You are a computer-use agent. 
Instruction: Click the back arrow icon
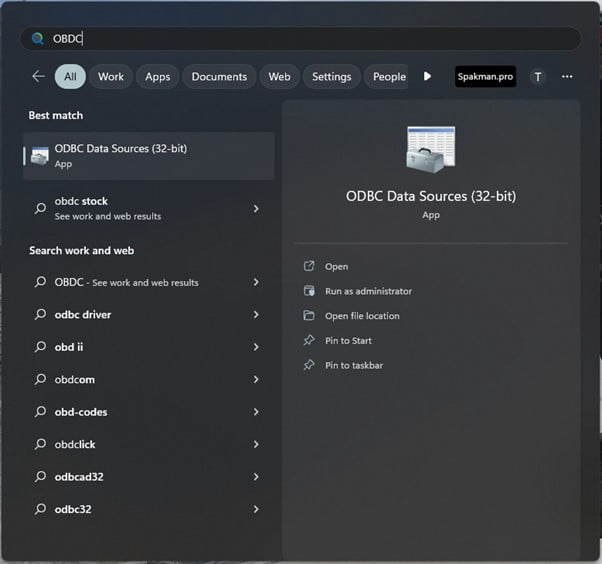tap(38, 76)
